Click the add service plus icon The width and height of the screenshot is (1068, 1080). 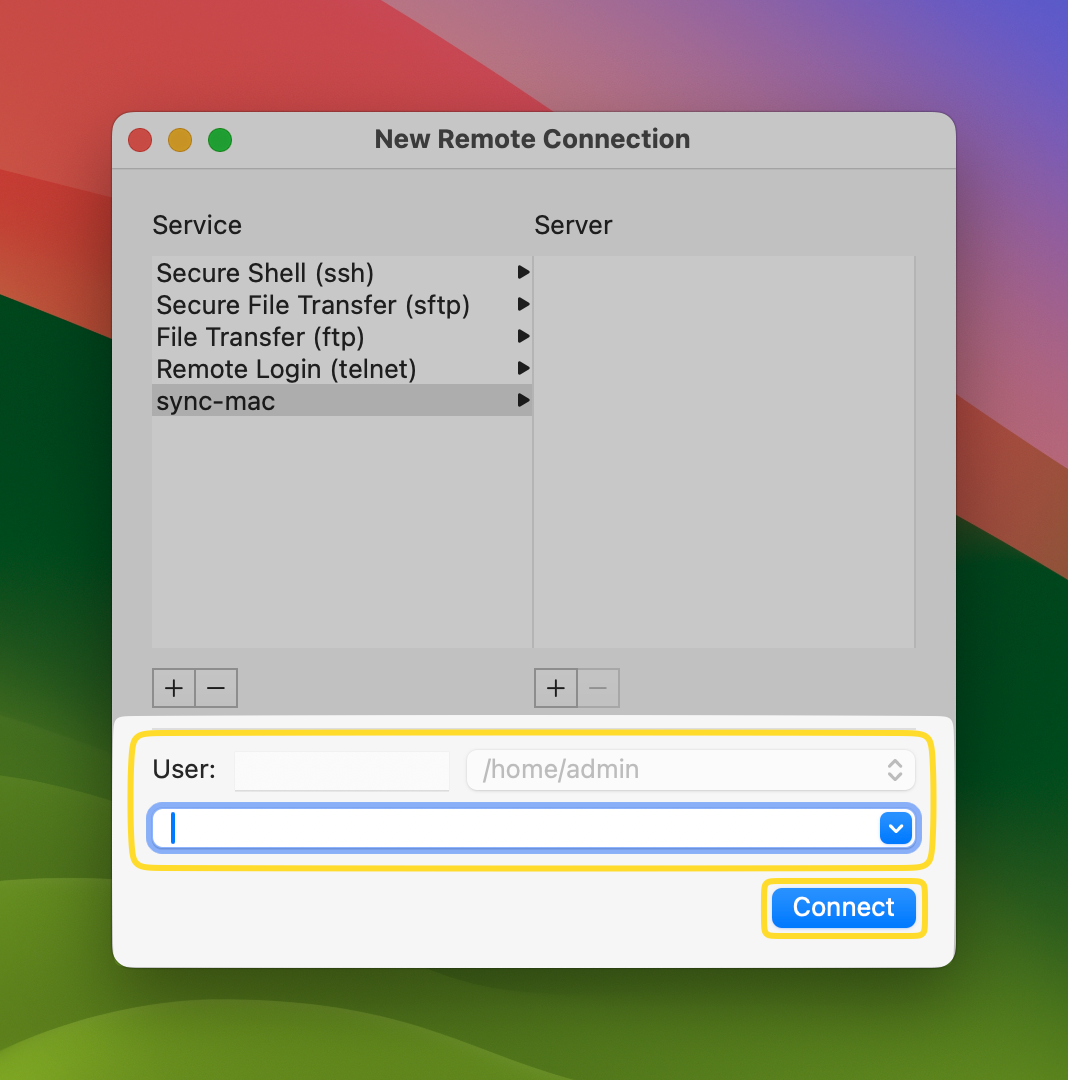point(173,688)
